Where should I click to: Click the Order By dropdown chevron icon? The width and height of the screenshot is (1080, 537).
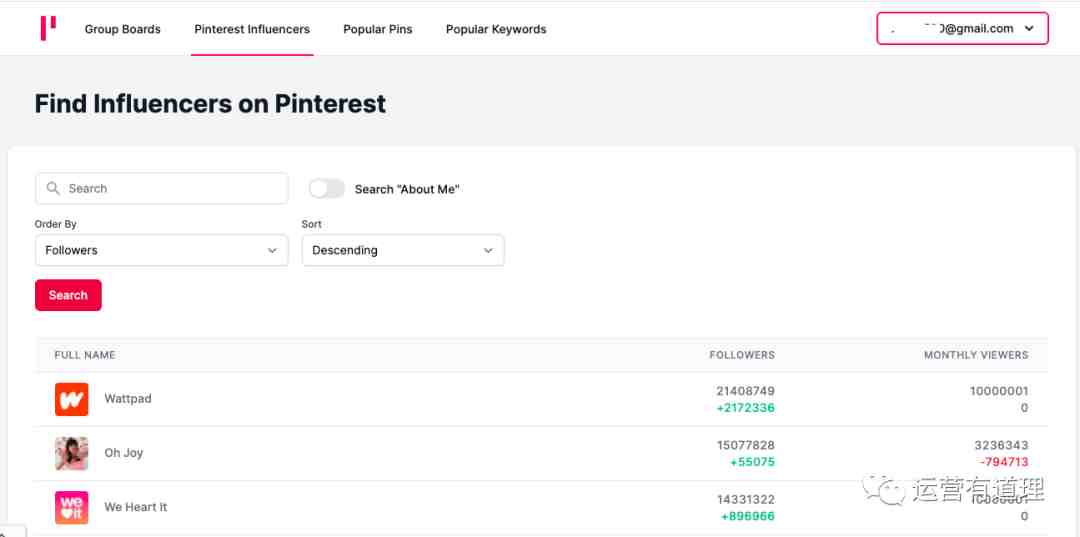[272, 251]
